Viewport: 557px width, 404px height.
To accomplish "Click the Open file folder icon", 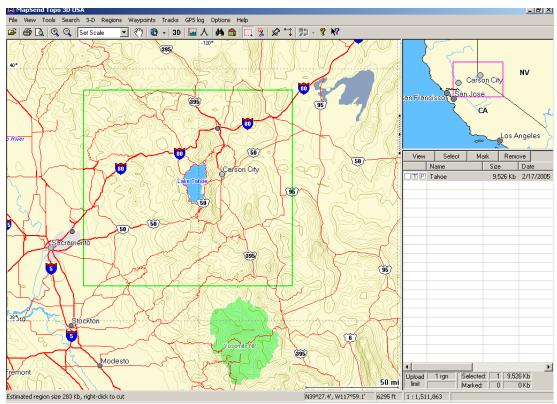I will coord(12,32).
